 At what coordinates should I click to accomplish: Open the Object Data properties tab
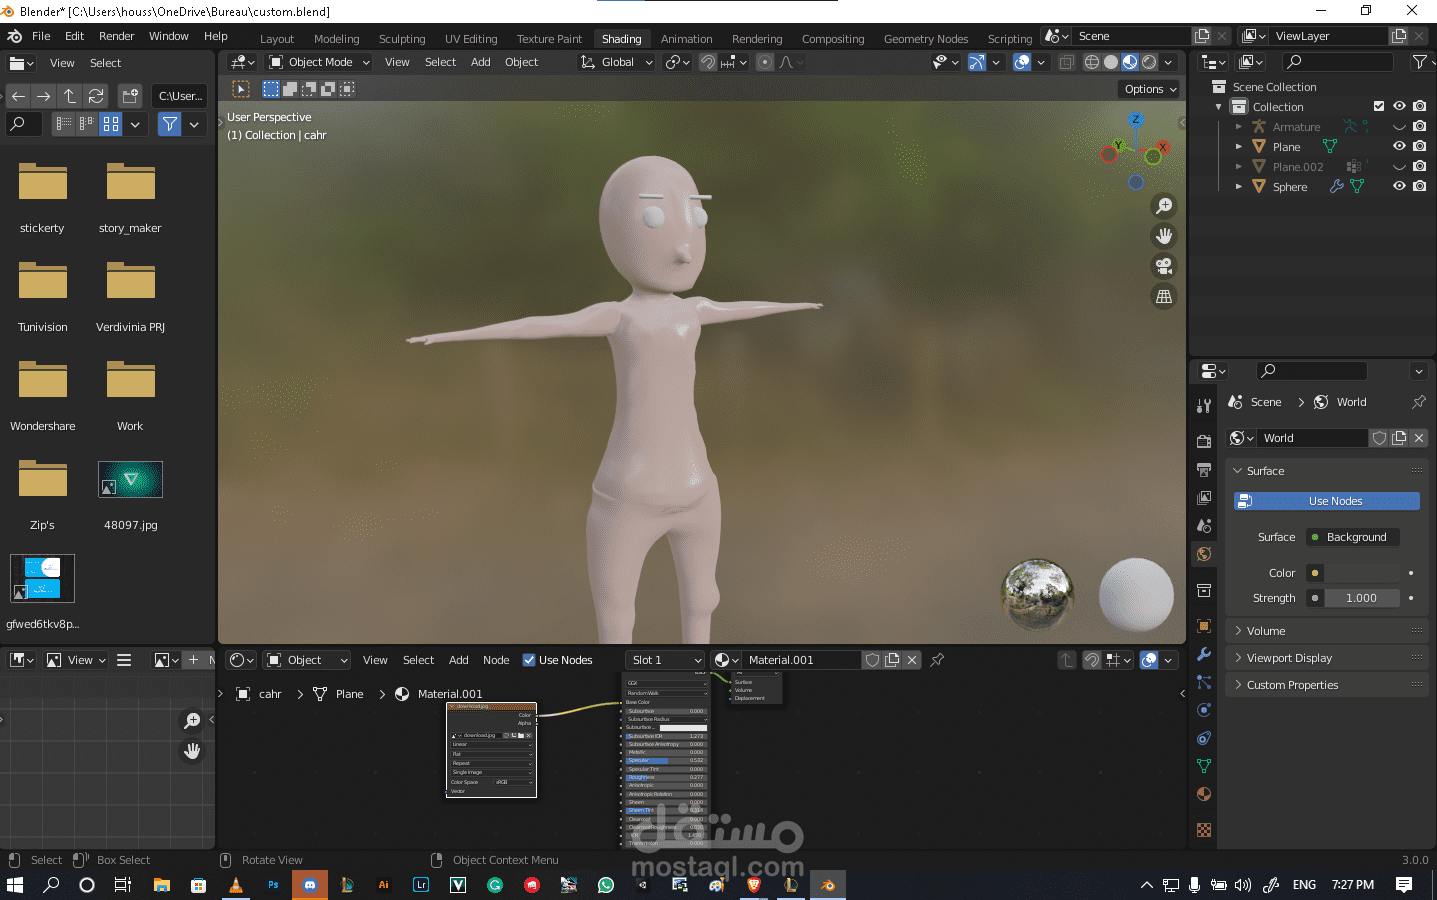coord(1204,766)
